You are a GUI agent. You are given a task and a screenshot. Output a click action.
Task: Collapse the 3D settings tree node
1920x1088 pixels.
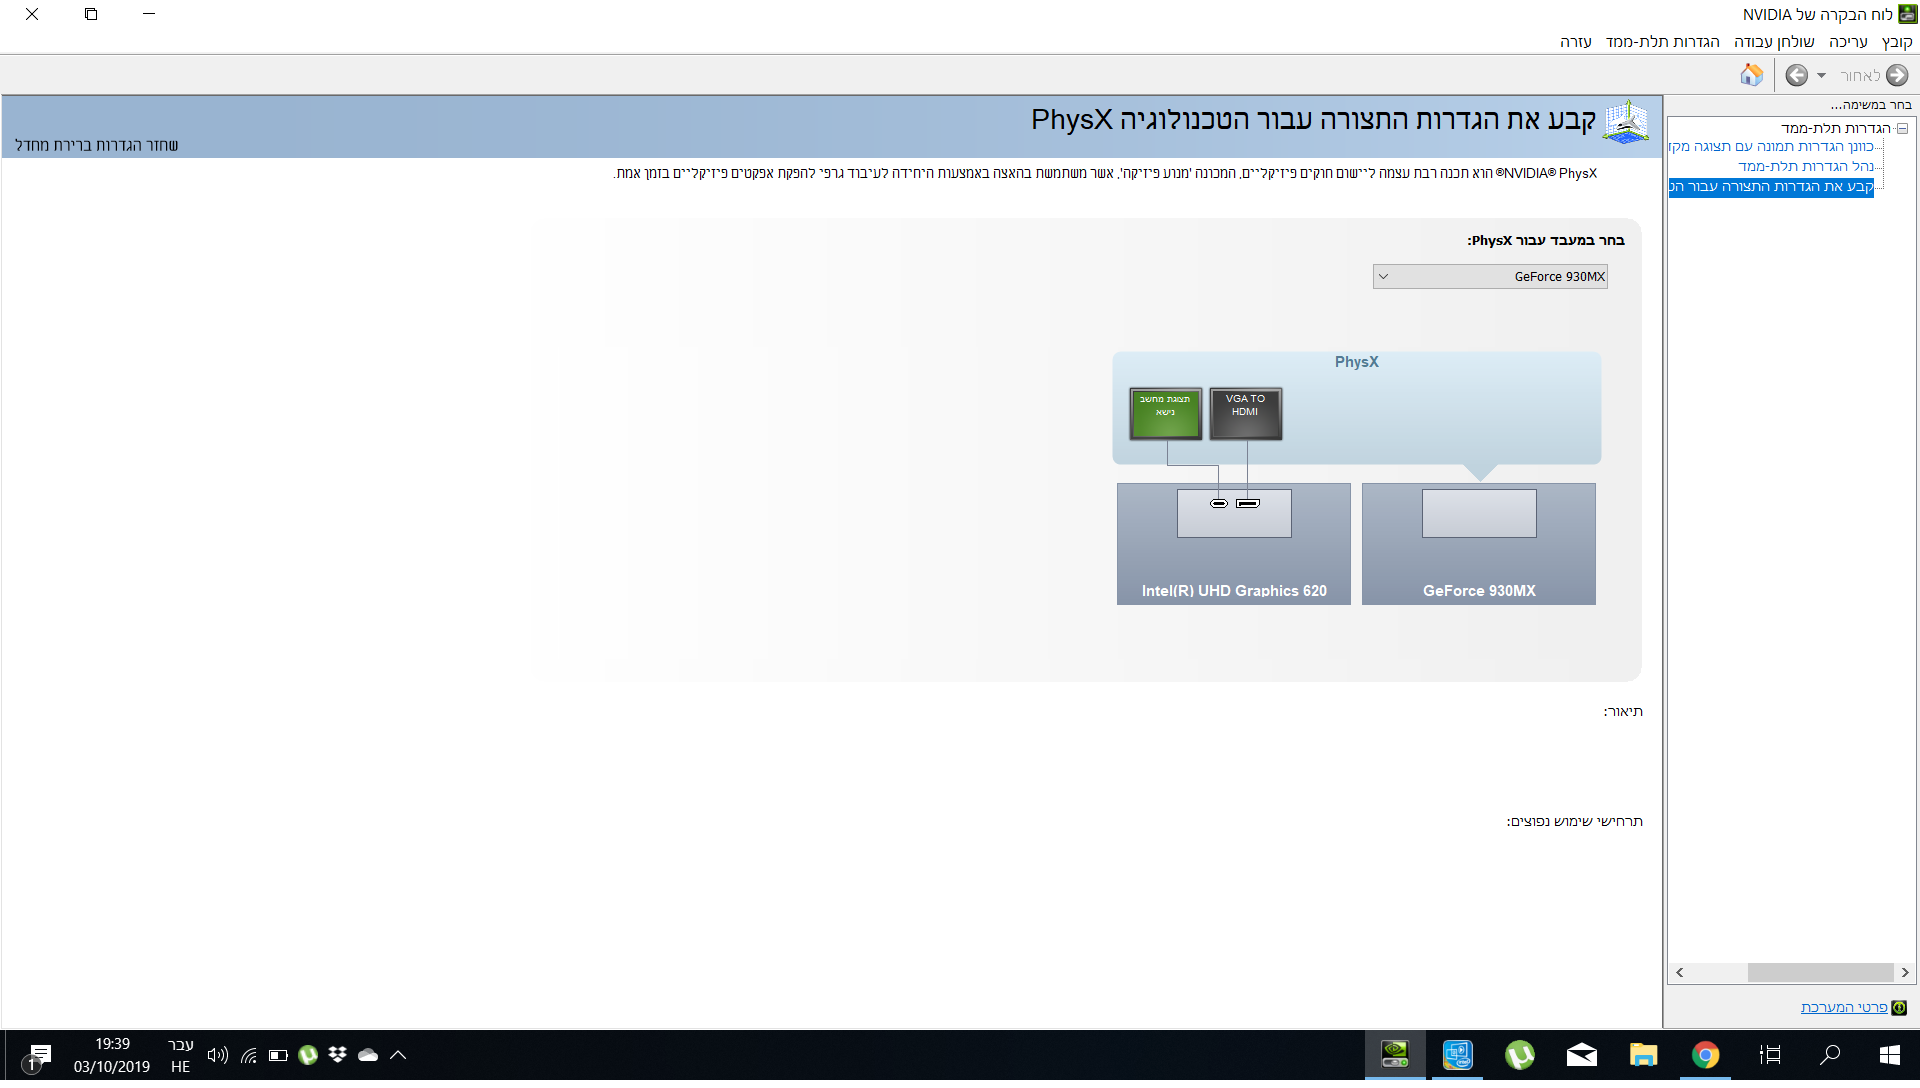point(1902,128)
